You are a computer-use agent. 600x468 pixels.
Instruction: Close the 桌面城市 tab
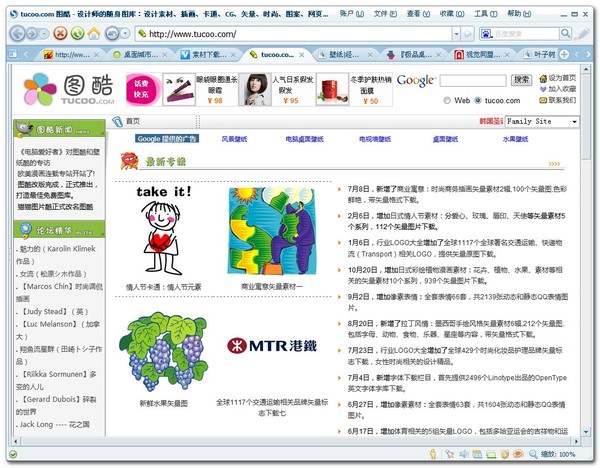click(x=165, y=55)
